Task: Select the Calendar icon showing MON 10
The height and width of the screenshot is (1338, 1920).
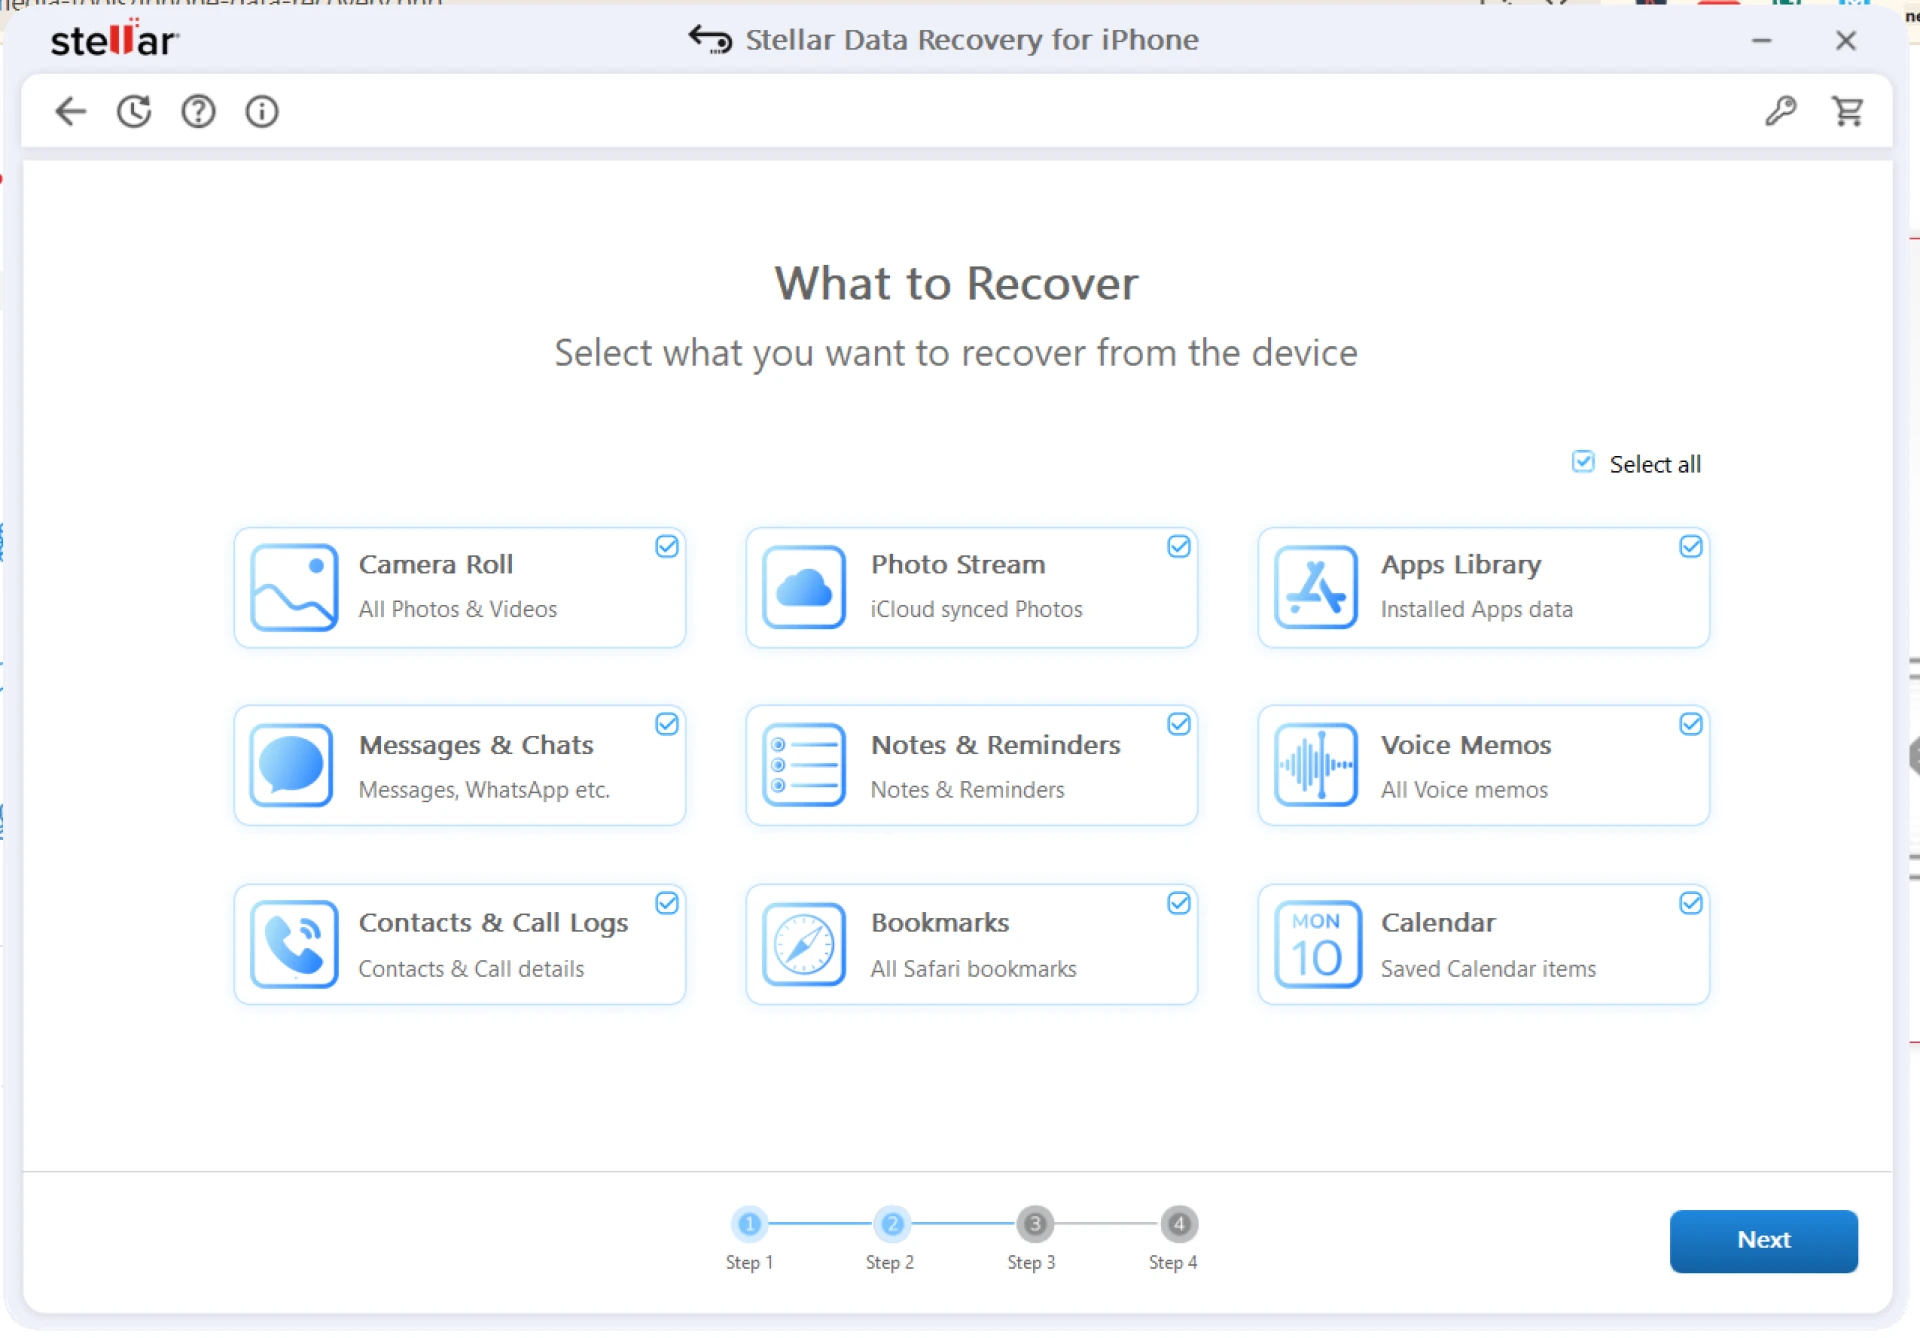Action: 1316,943
